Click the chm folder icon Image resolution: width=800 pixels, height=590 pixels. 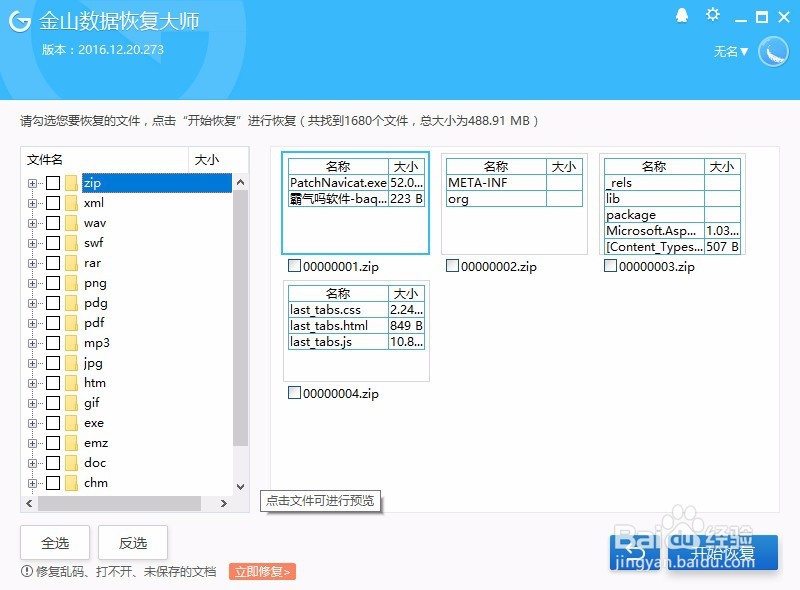click(71, 483)
